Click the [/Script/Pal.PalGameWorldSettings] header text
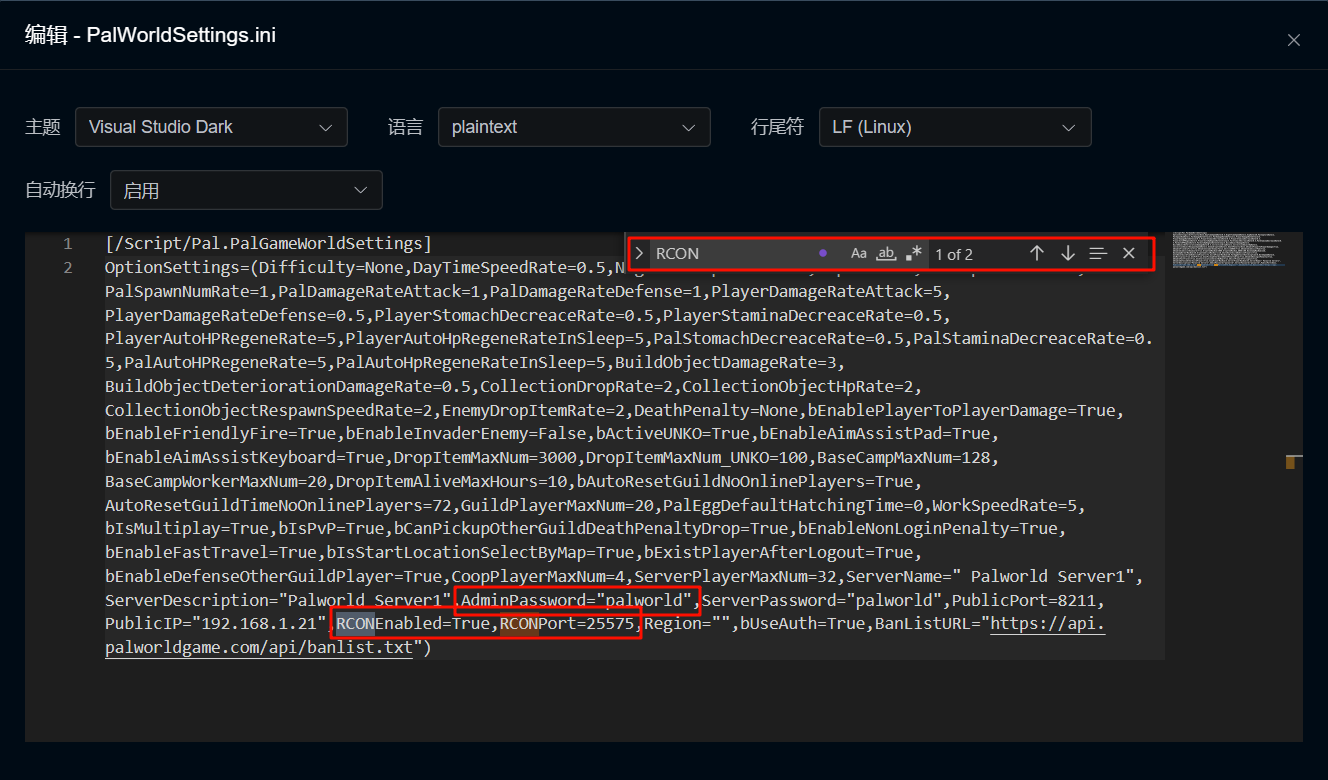 tap(268, 243)
